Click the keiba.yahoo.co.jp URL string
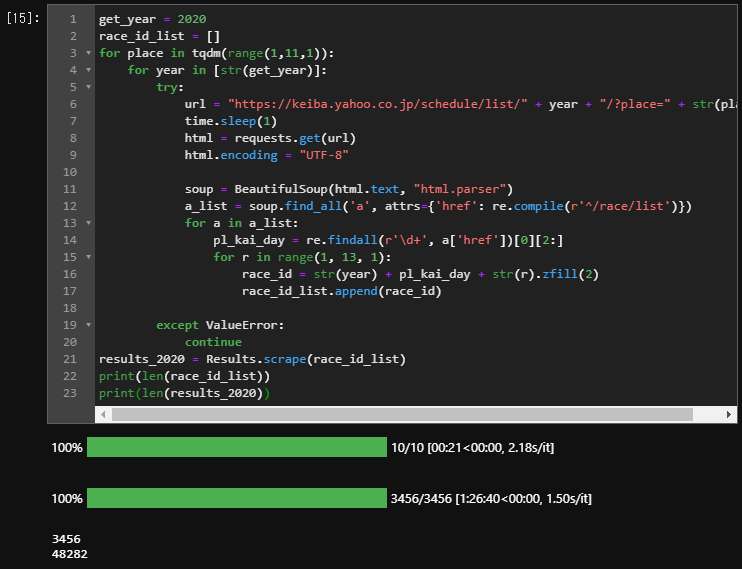Image resolution: width=742 pixels, height=569 pixels. pyautogui.click(x=378, y=104)
